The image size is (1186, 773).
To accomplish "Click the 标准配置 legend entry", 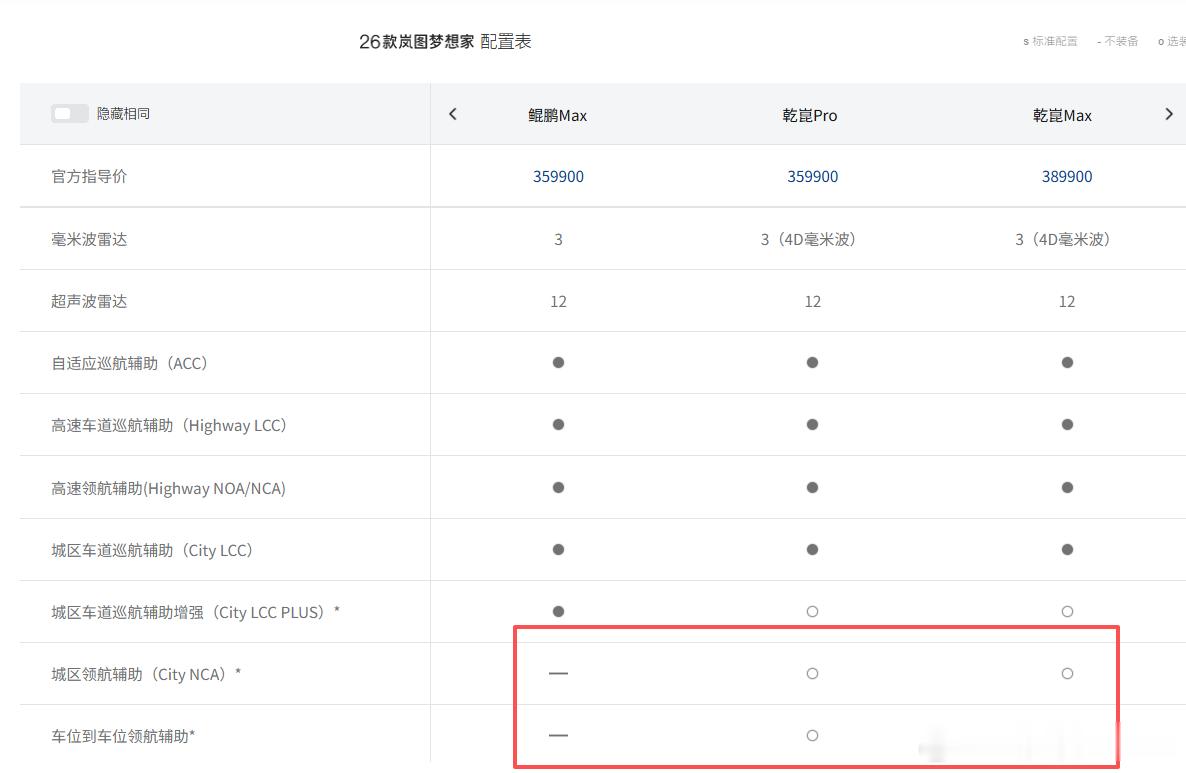I will click(x=1050, y=42).
